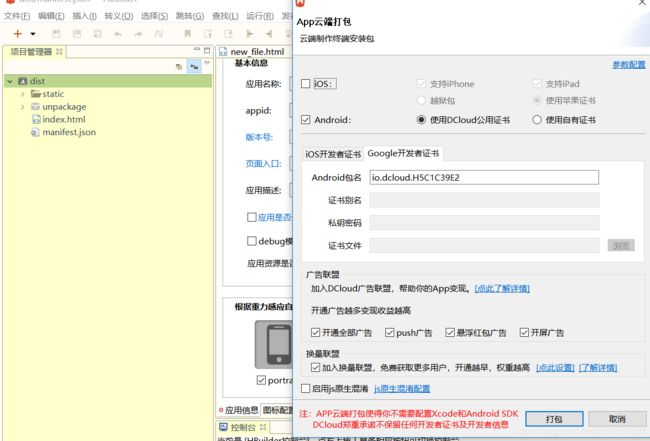The width and height of the screenshot is (650, 441).
Task: Switch to 图标配置 bottom tab
Action: (277, 410)
